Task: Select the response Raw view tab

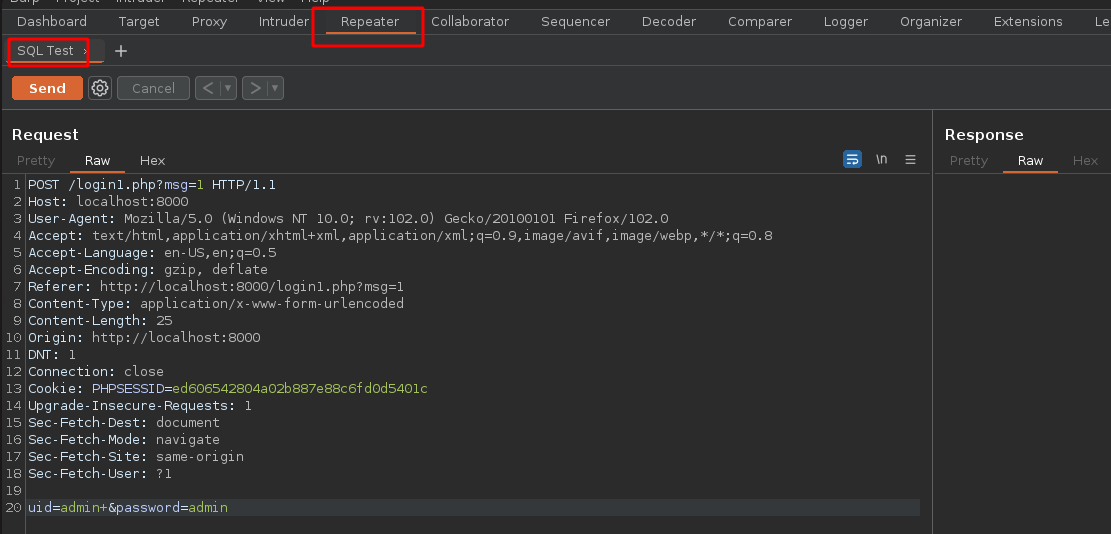Action: [x=1030, y=160]
